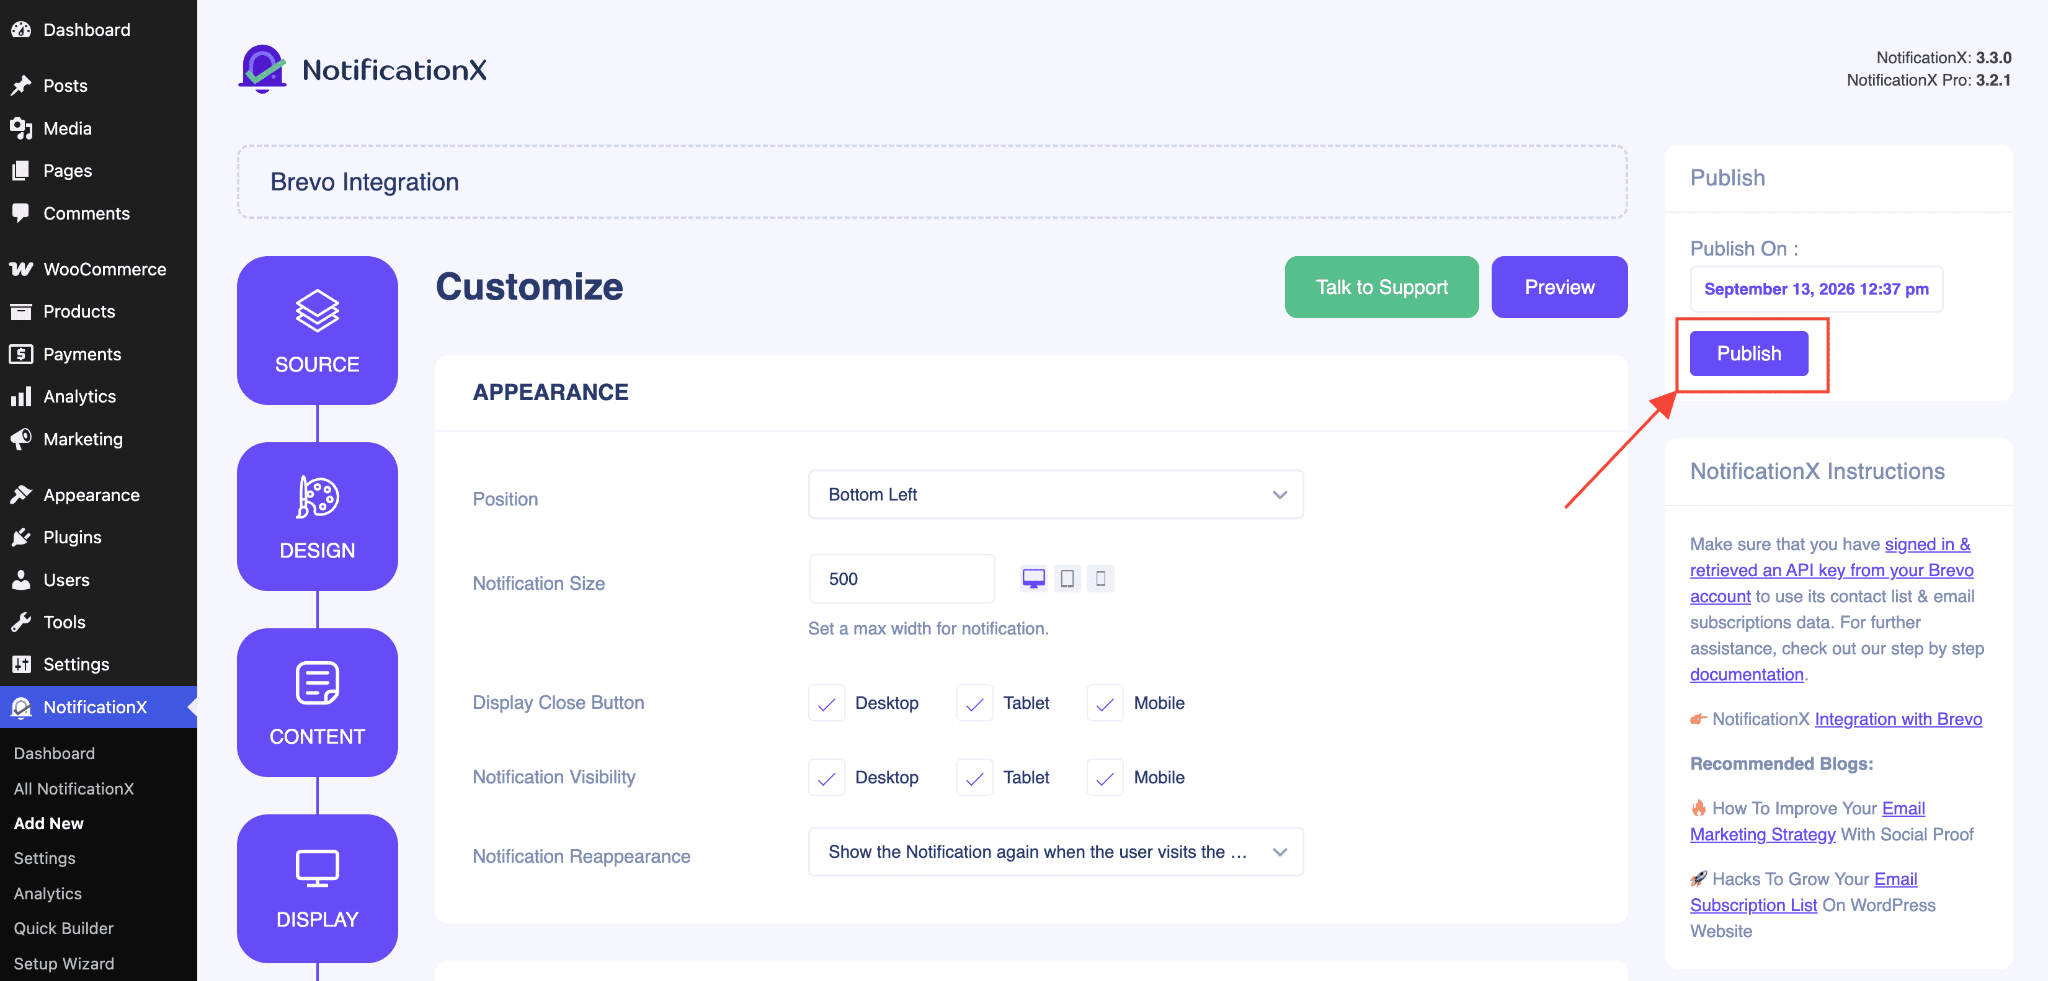Toggle Display Close Button Mobile checkbox

(x=1105, y=703)
